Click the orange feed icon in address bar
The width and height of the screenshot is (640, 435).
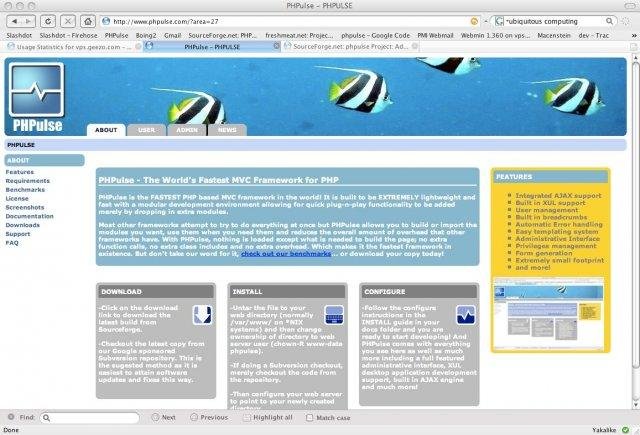[474, 21]
